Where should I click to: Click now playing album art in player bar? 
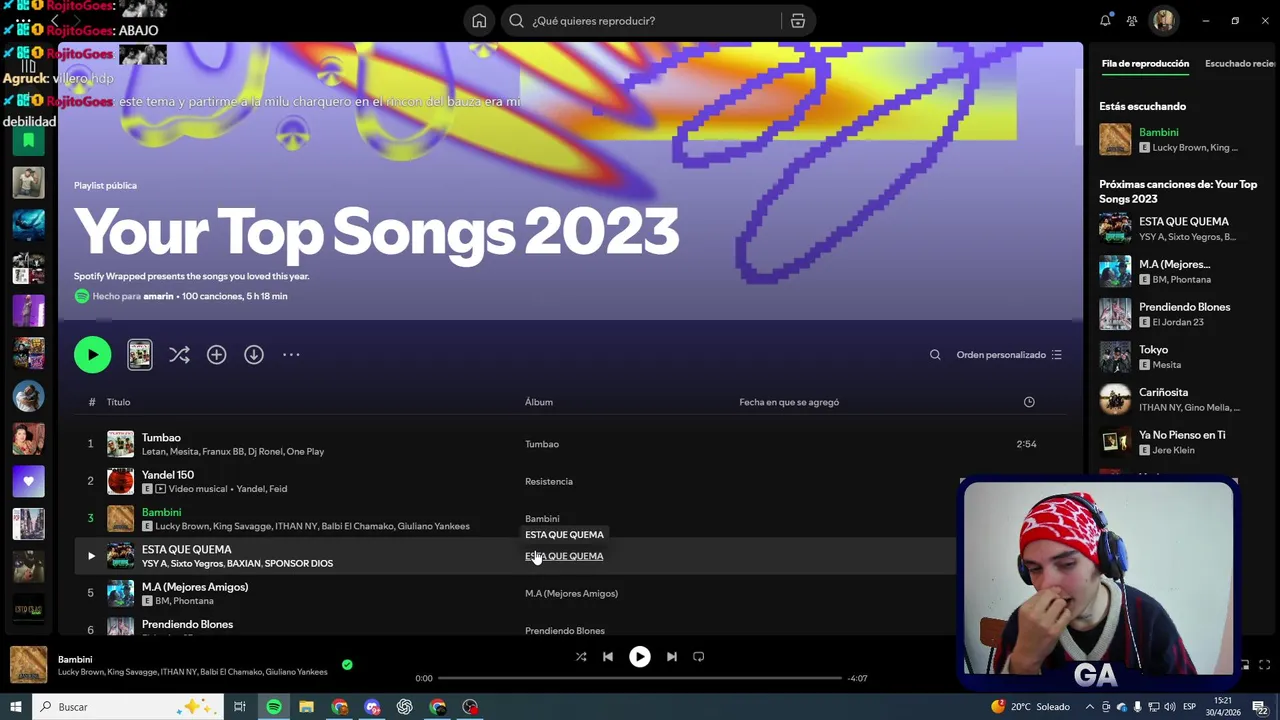pyautogui.click(x=29, y=665)
